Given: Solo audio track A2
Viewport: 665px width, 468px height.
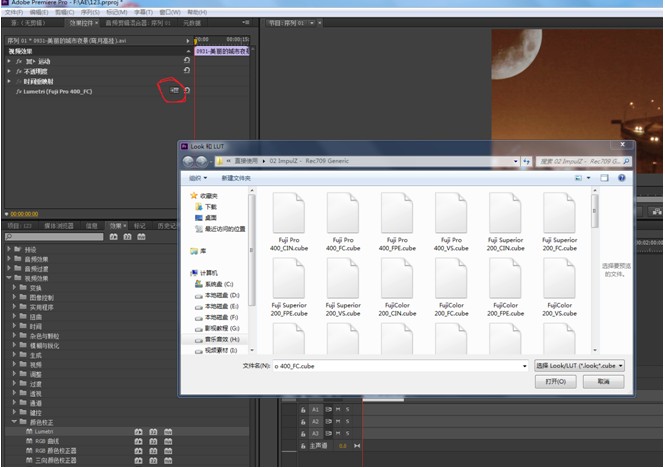Looking at the screenshot, I should point(347,421).
